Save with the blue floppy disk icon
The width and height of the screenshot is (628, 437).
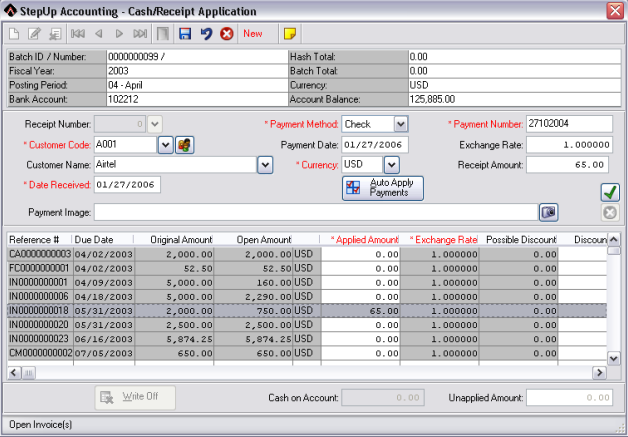(185, 34)
